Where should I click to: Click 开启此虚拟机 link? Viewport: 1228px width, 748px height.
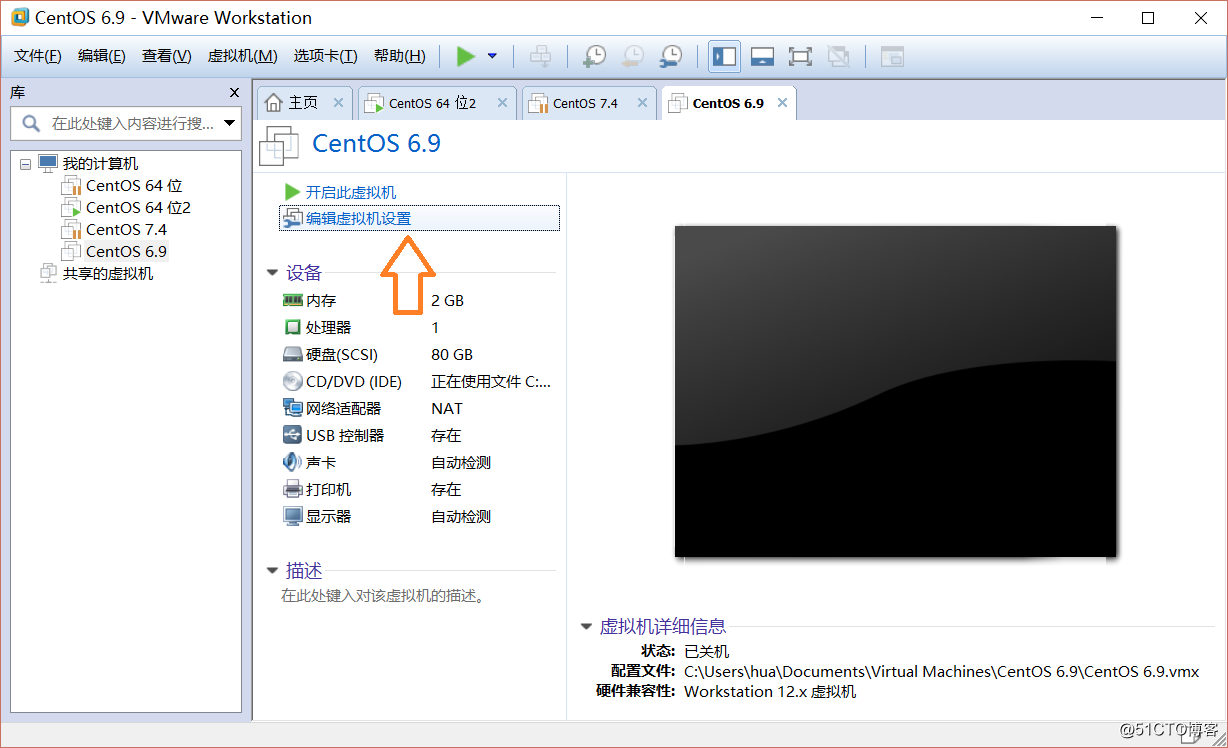pyautogui.click(x=351, y=192)
